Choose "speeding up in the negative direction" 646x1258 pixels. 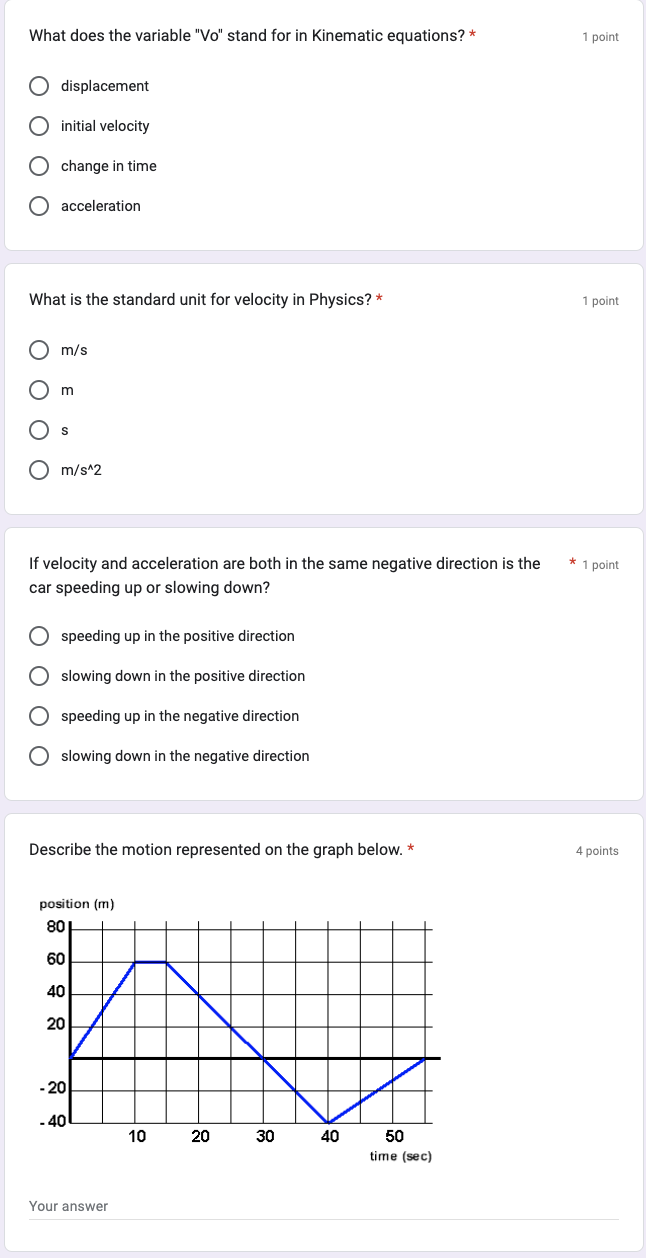pos(39,716)
